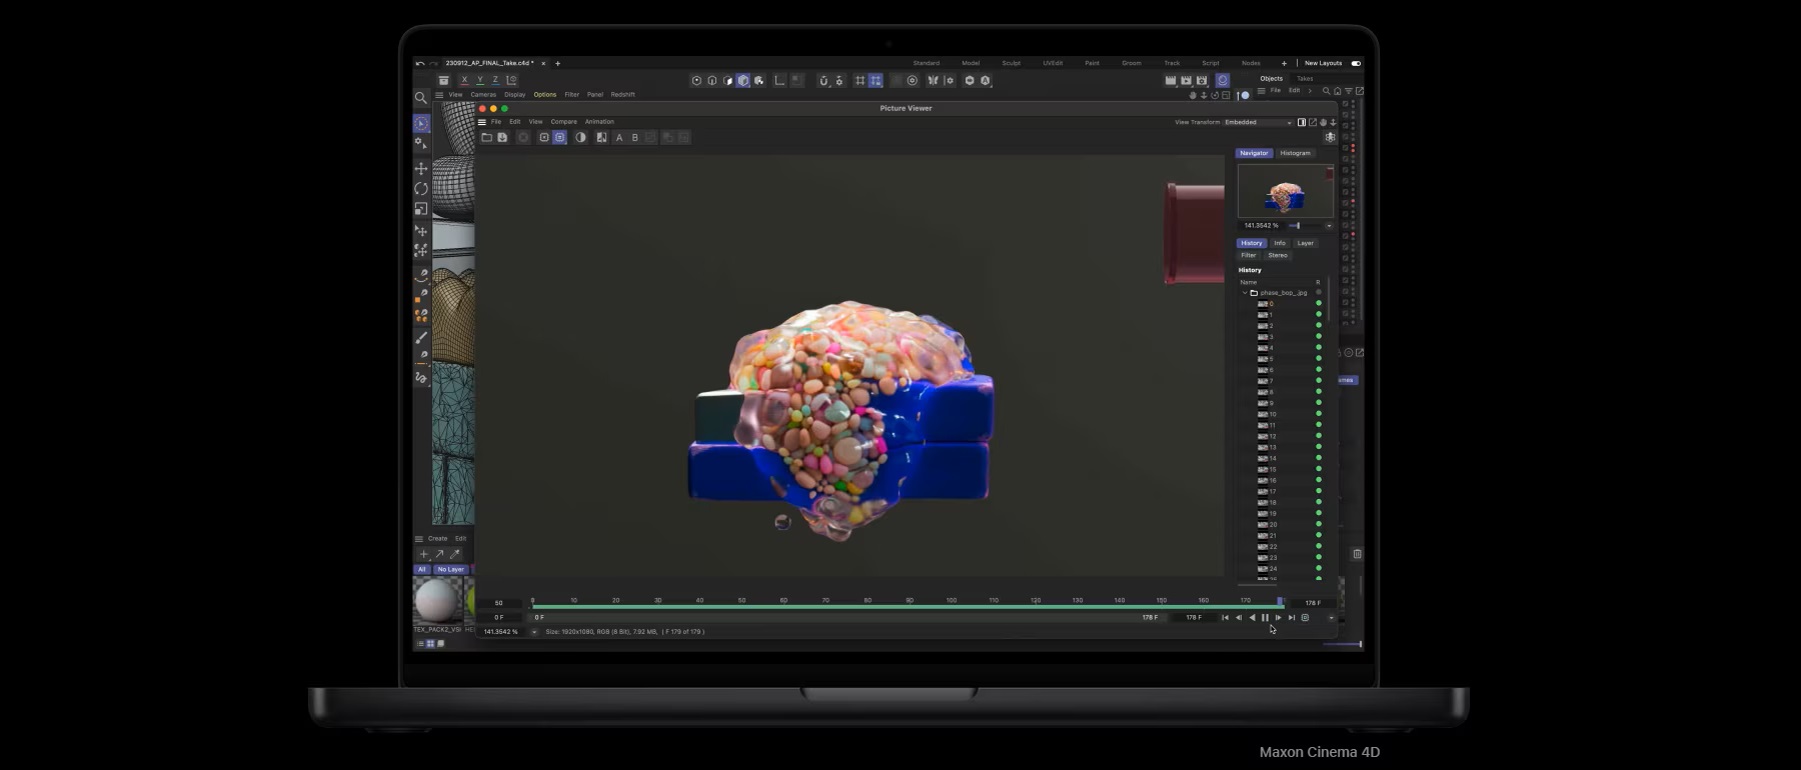Open the search magnifier in left toolbar
The height and width of the screenshot is (770, 1801).
tap(421, 98)
